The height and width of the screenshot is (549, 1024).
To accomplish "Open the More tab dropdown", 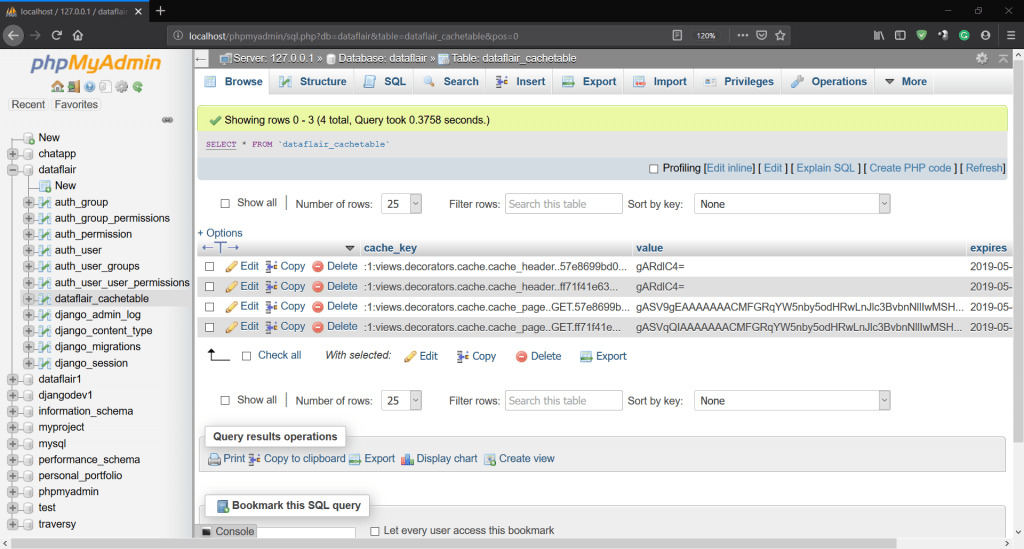I will pyautogui.click(x=906, y=82).
